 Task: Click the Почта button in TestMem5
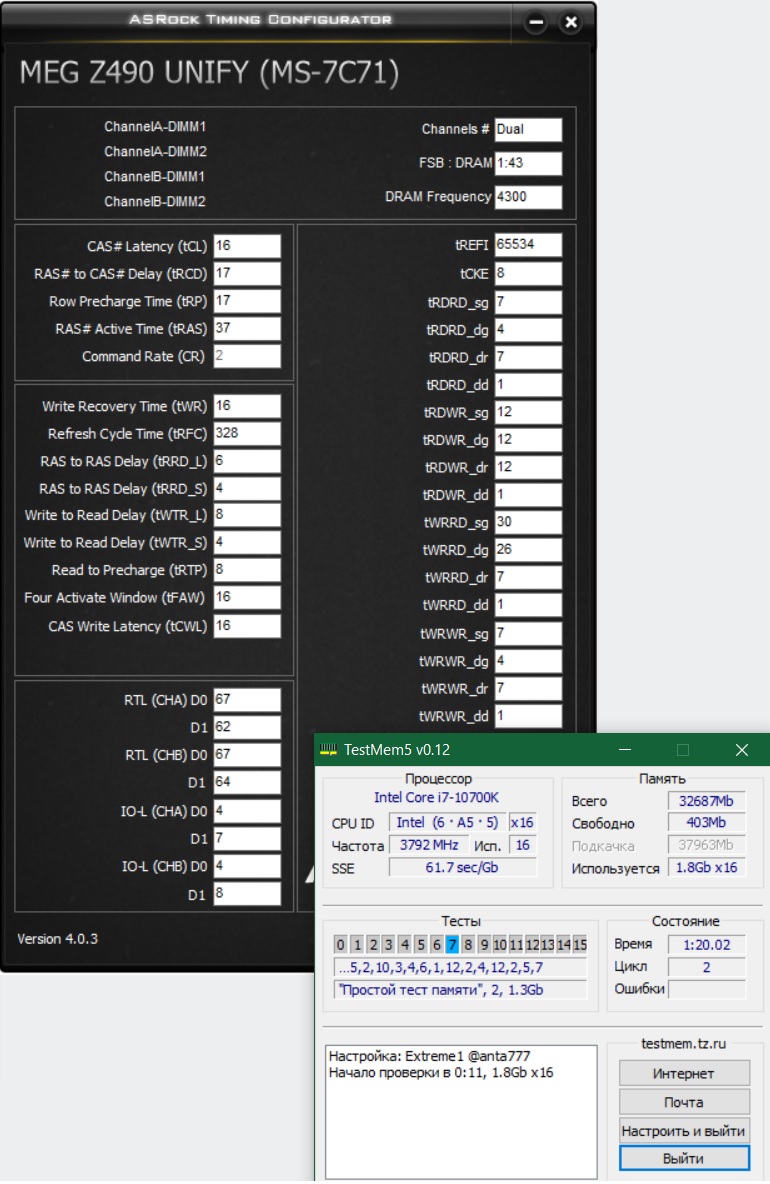[x=684, y=1102]
